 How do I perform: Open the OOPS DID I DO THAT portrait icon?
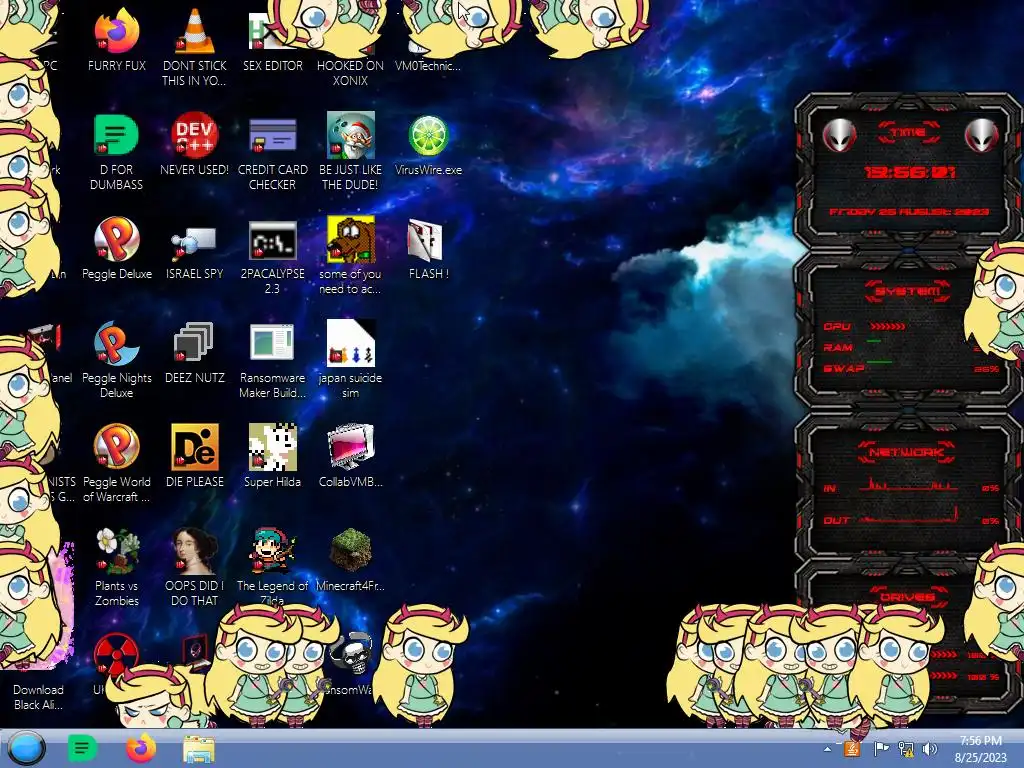[194, 551]
